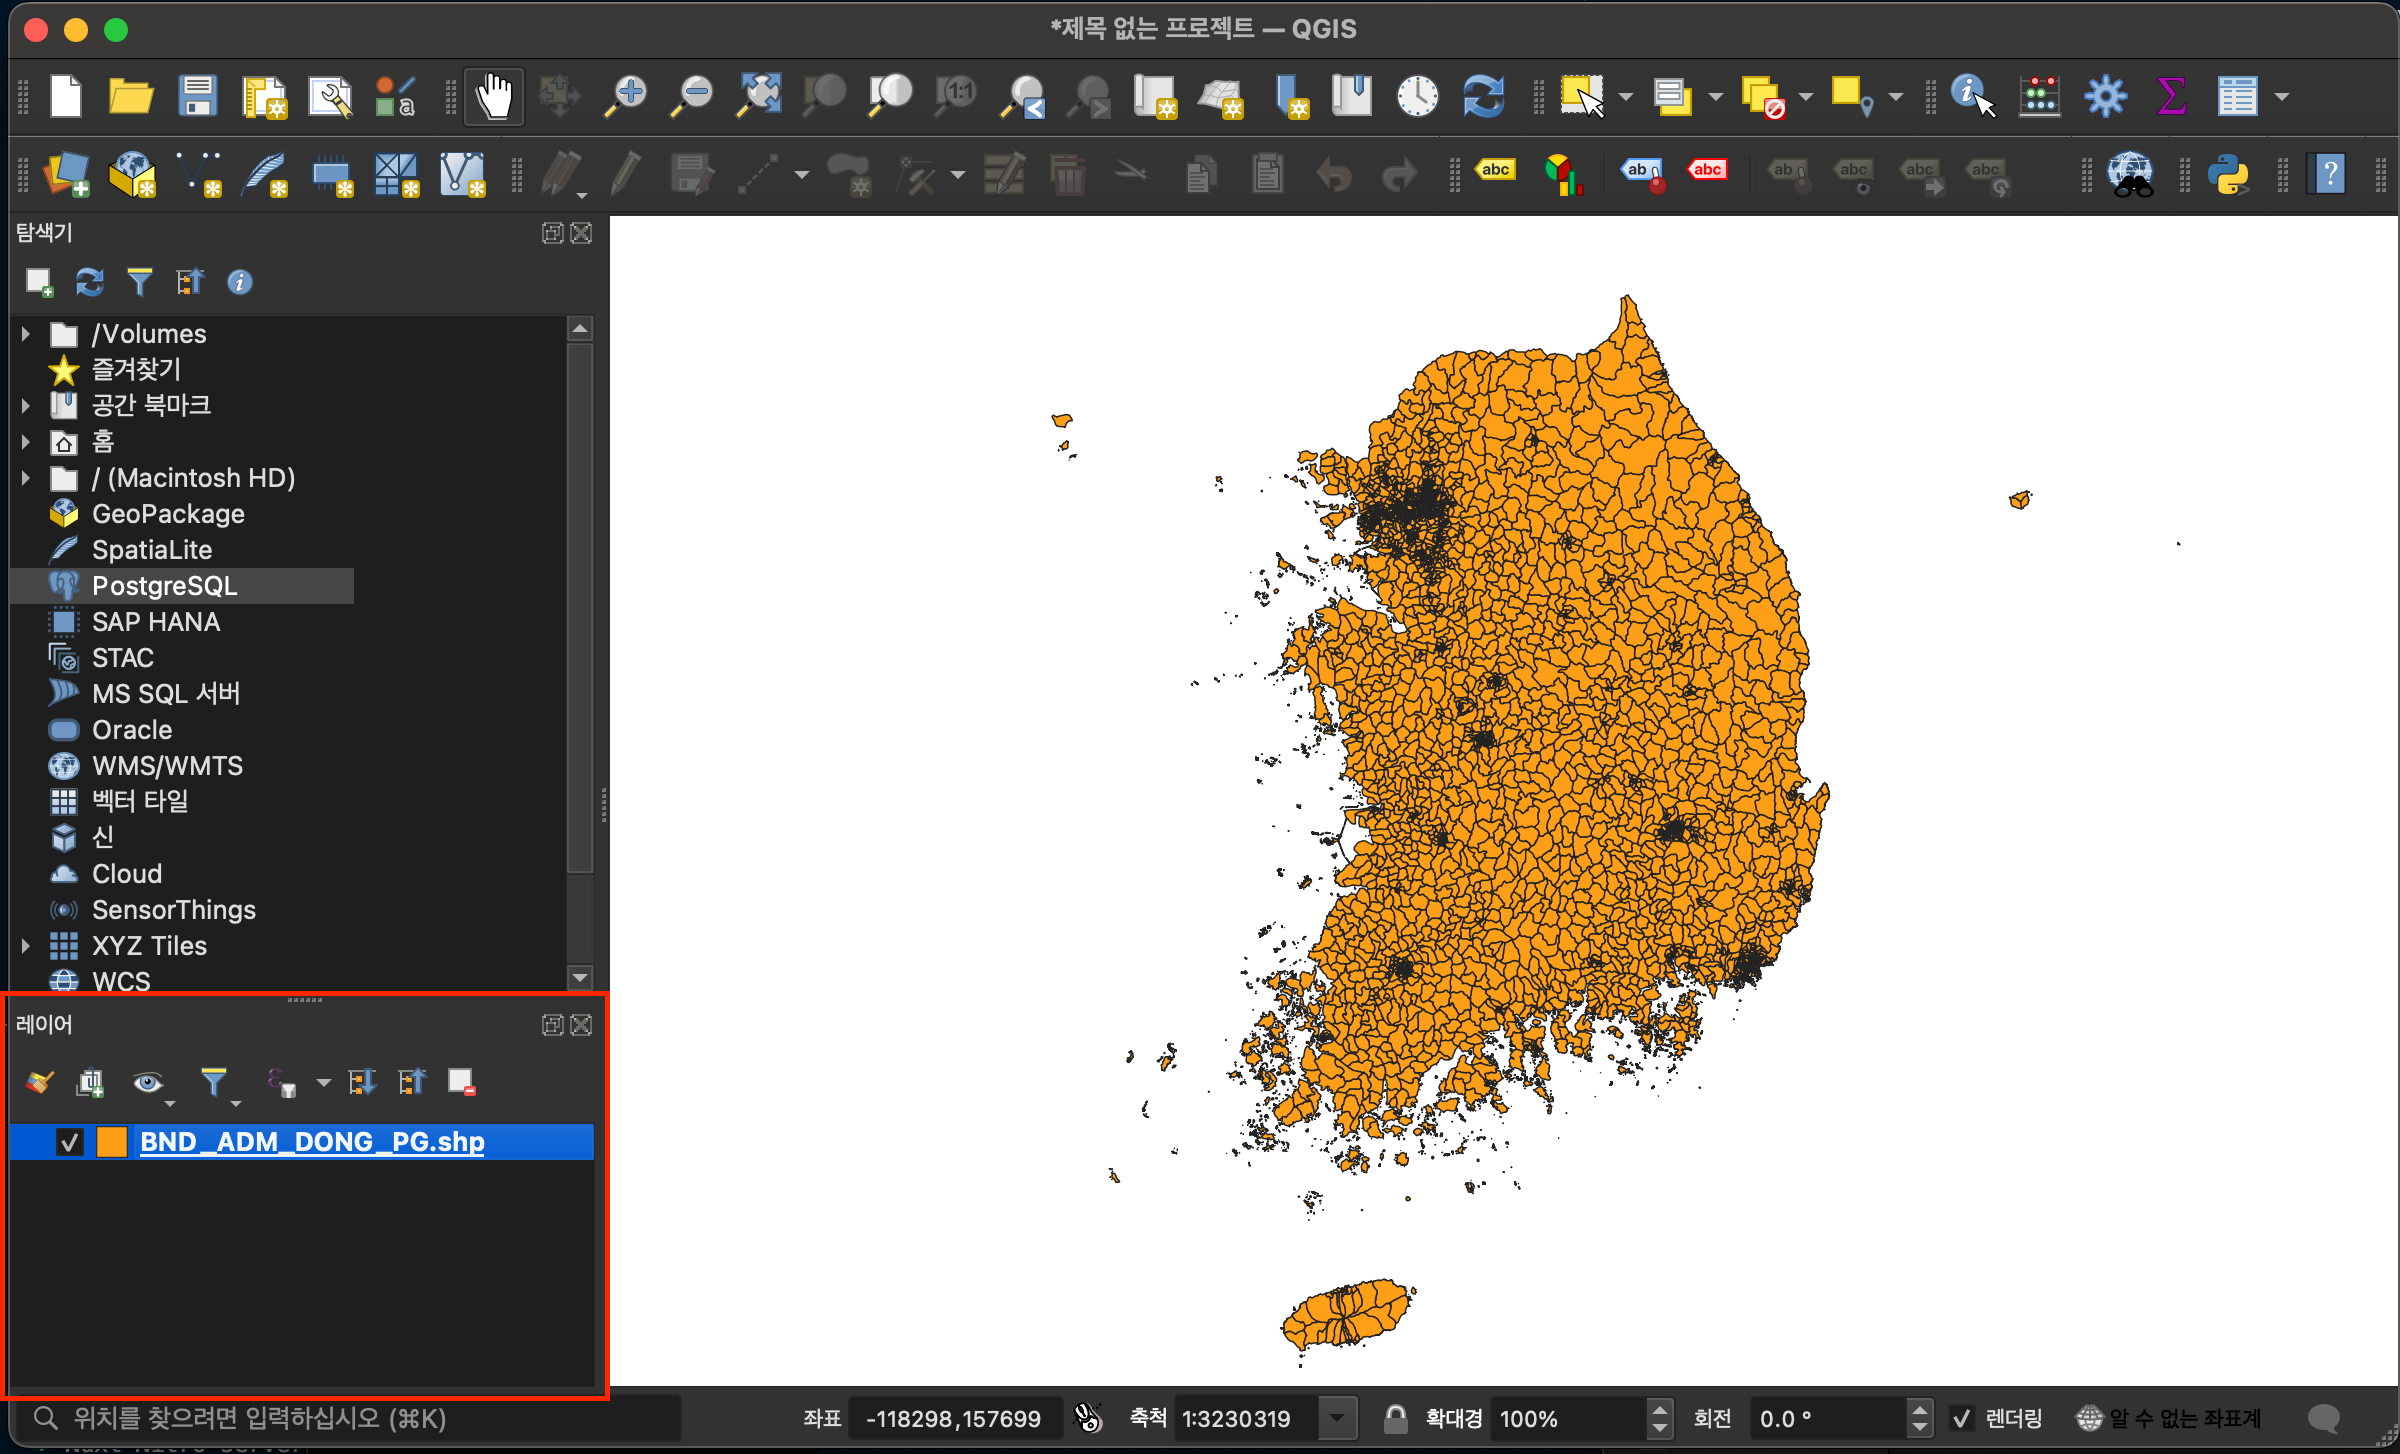Open the attribute table icon
This screenshot has width=2400, height=1454.
click(x=2237, y=97)
